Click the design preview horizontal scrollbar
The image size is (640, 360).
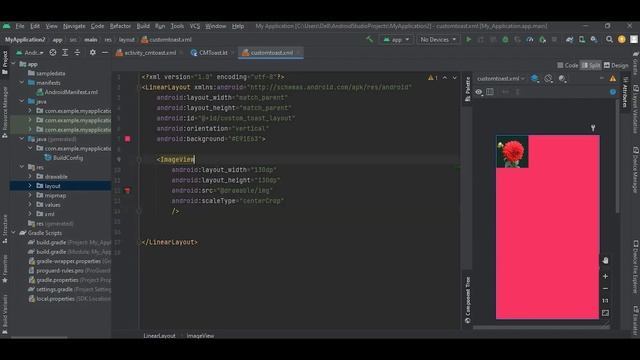pos(541,327)
